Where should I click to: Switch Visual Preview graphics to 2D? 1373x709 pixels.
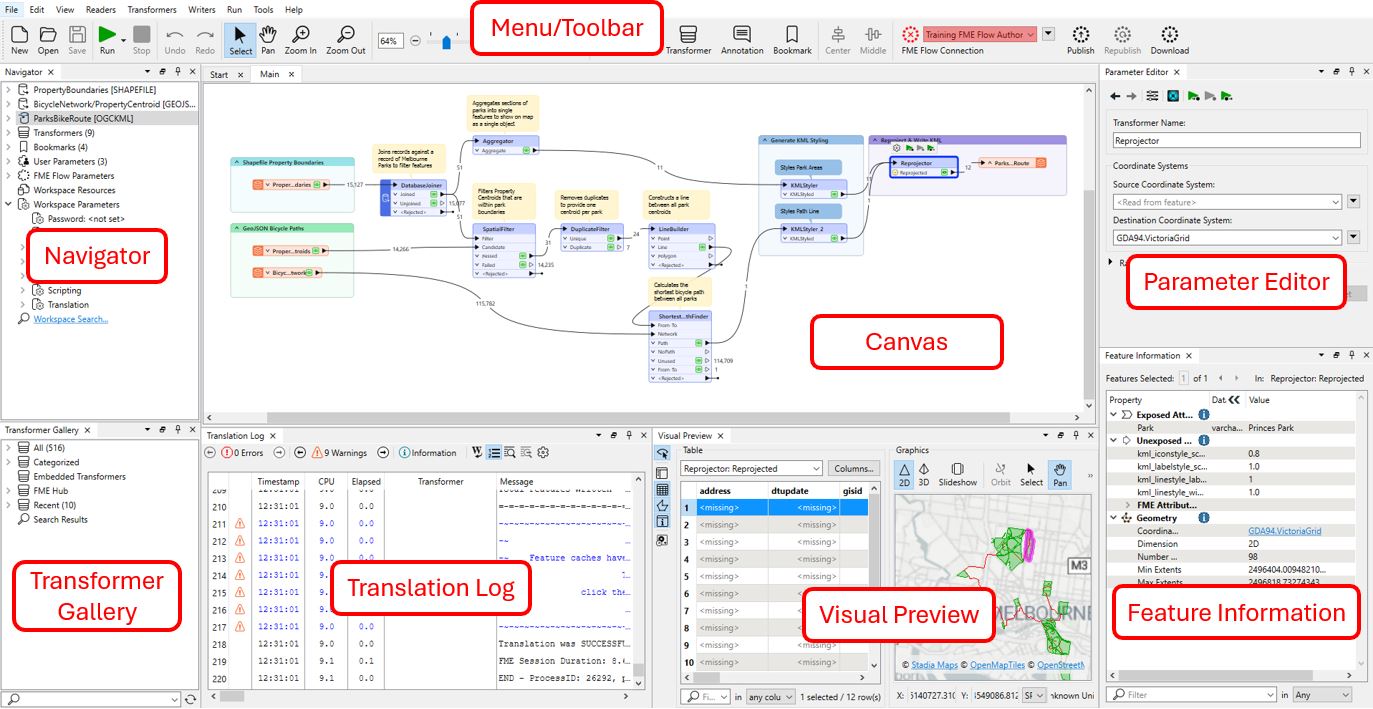tap(904, 475)
